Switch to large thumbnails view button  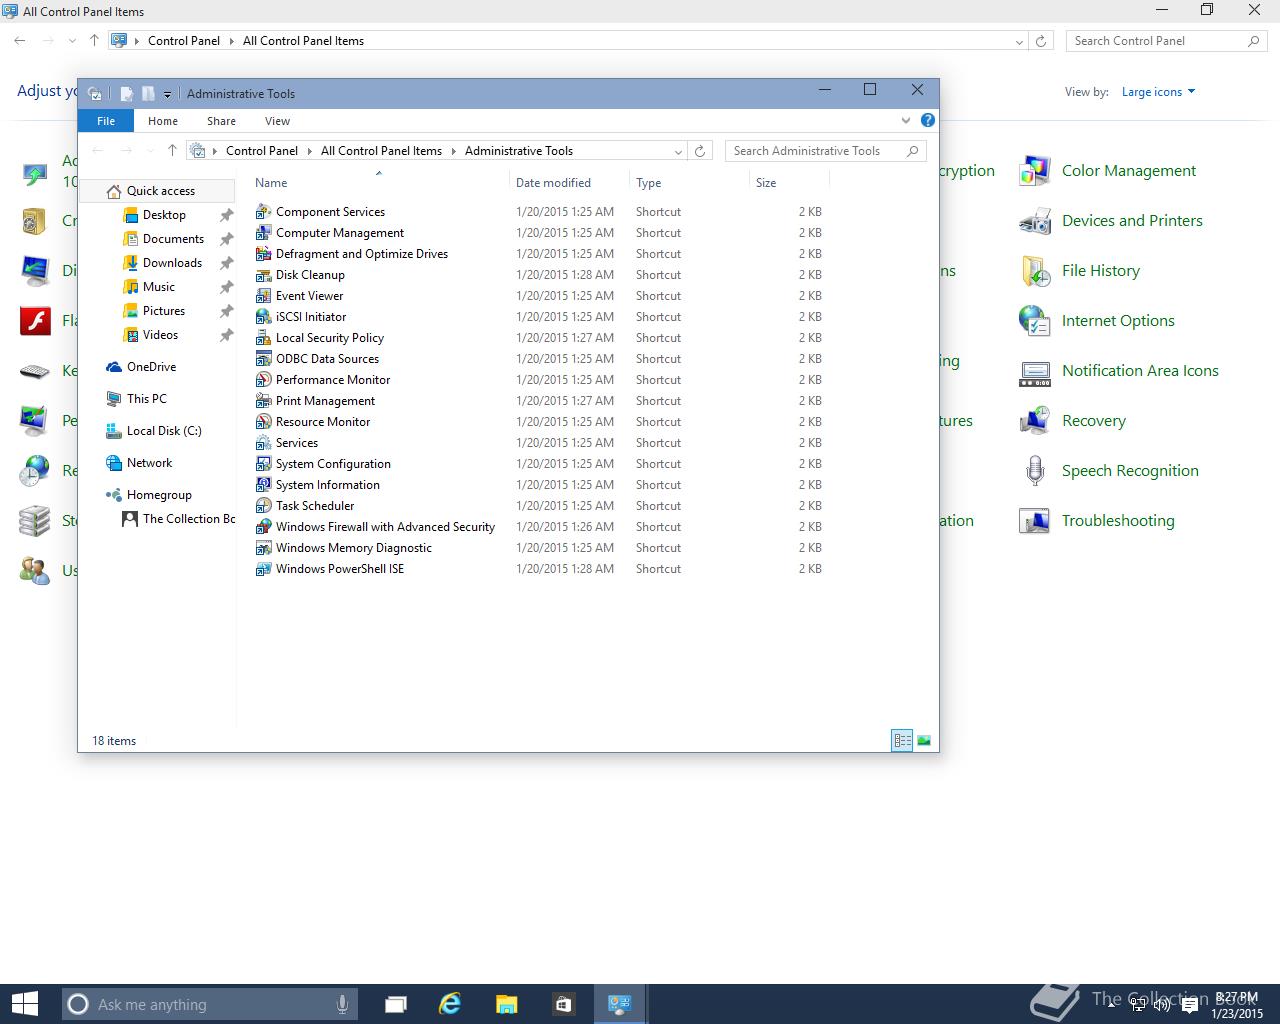924,741
